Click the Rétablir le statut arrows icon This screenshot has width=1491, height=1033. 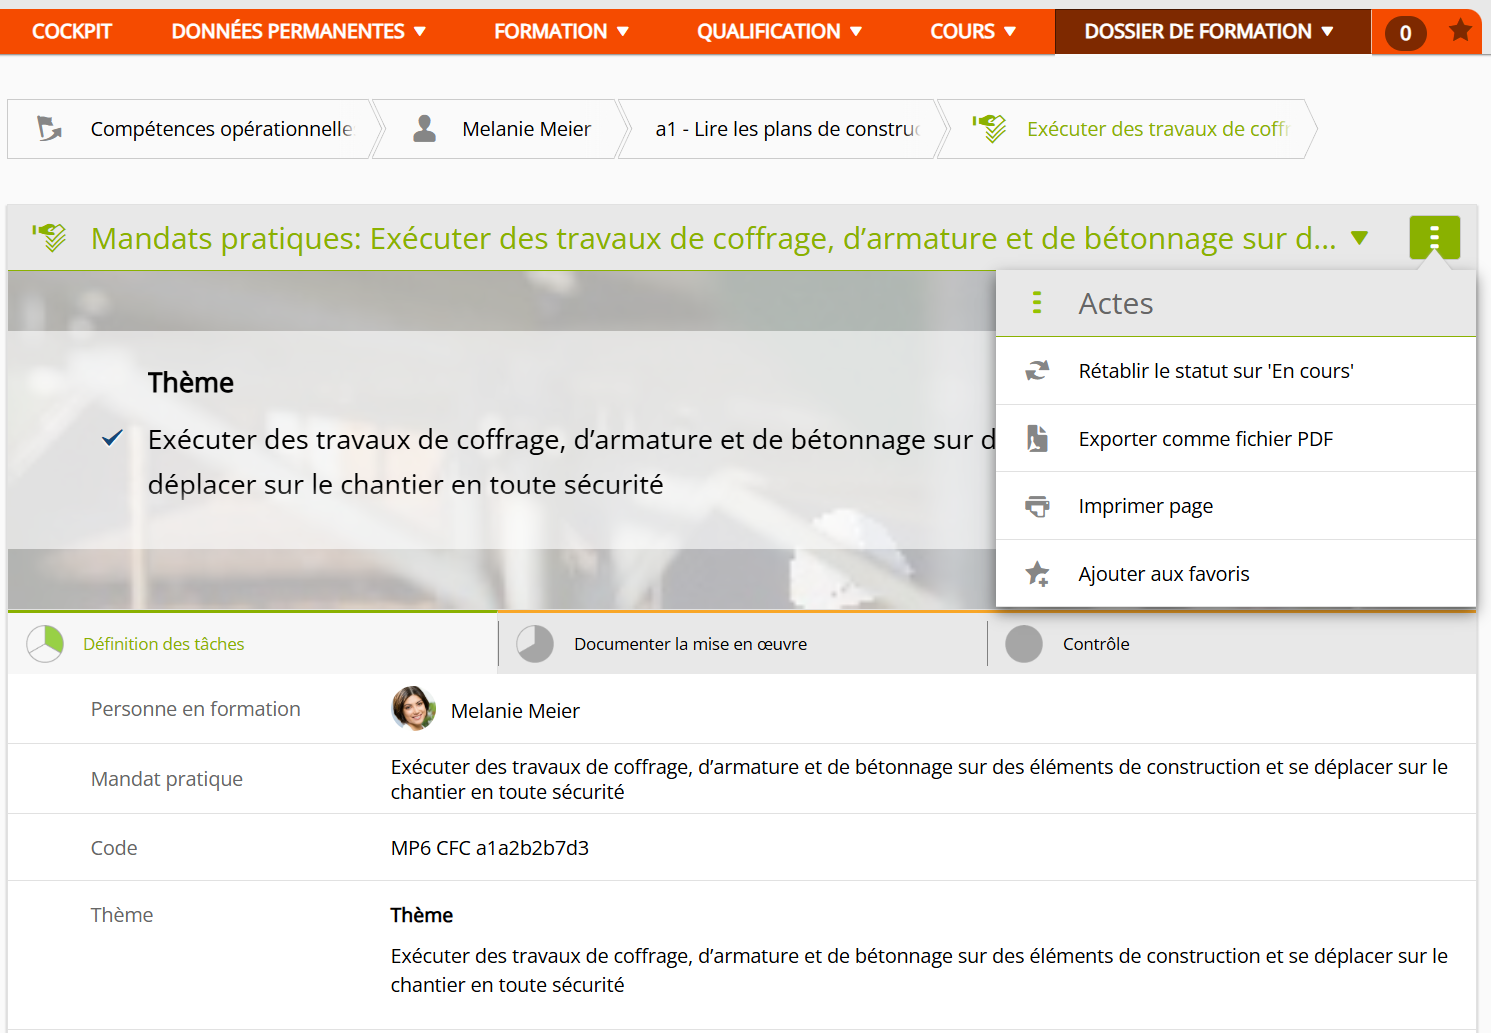1037,371
